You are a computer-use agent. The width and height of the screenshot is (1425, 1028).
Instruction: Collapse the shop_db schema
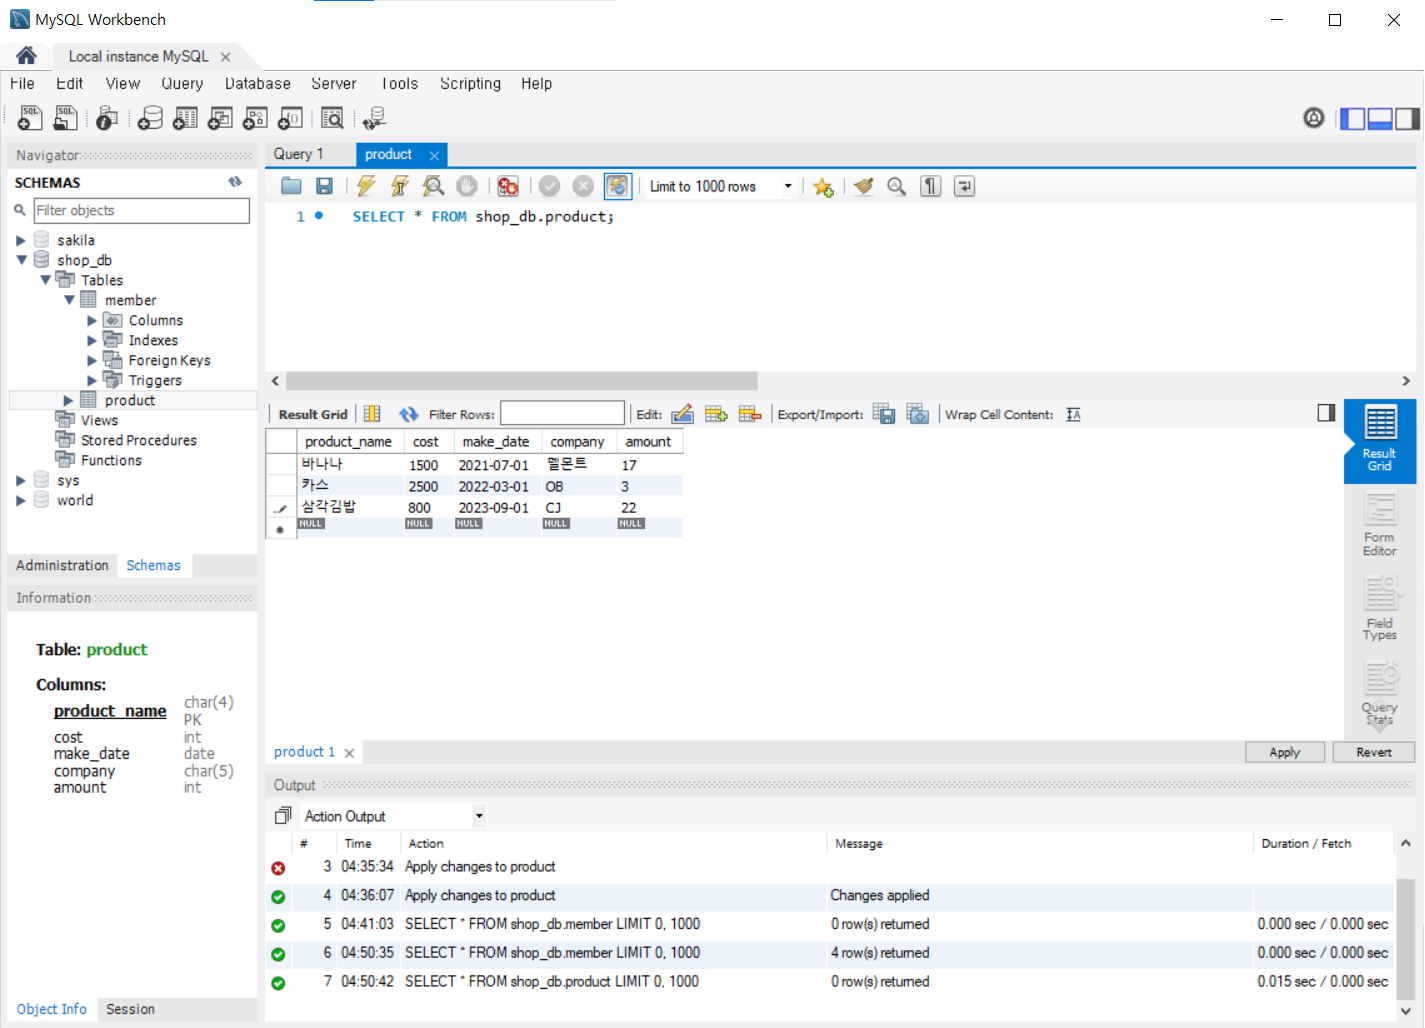(21, 260)
